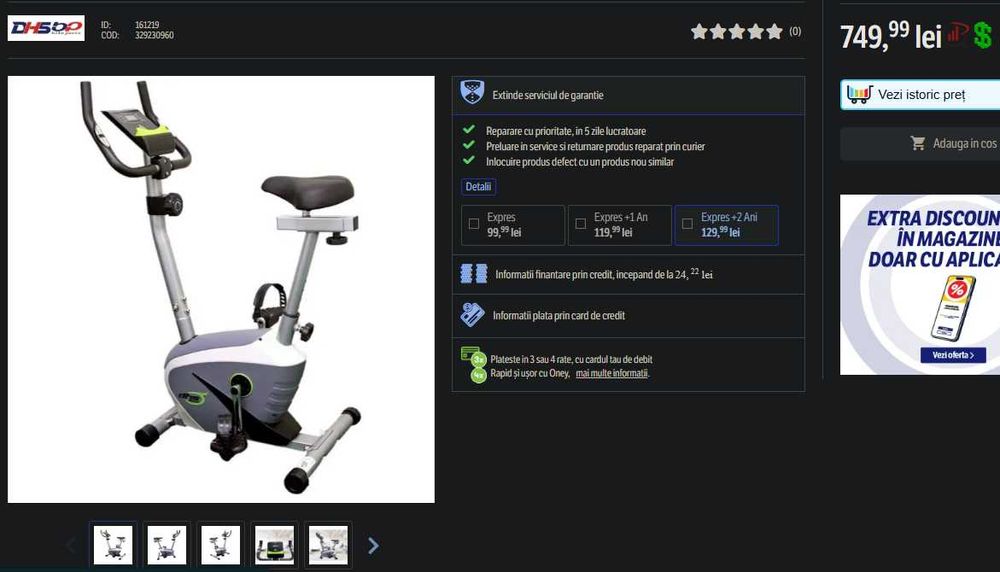
Task: Click the Oney 3x 4x installments icon
Action: pyautogui.click(x=474, y=364)
